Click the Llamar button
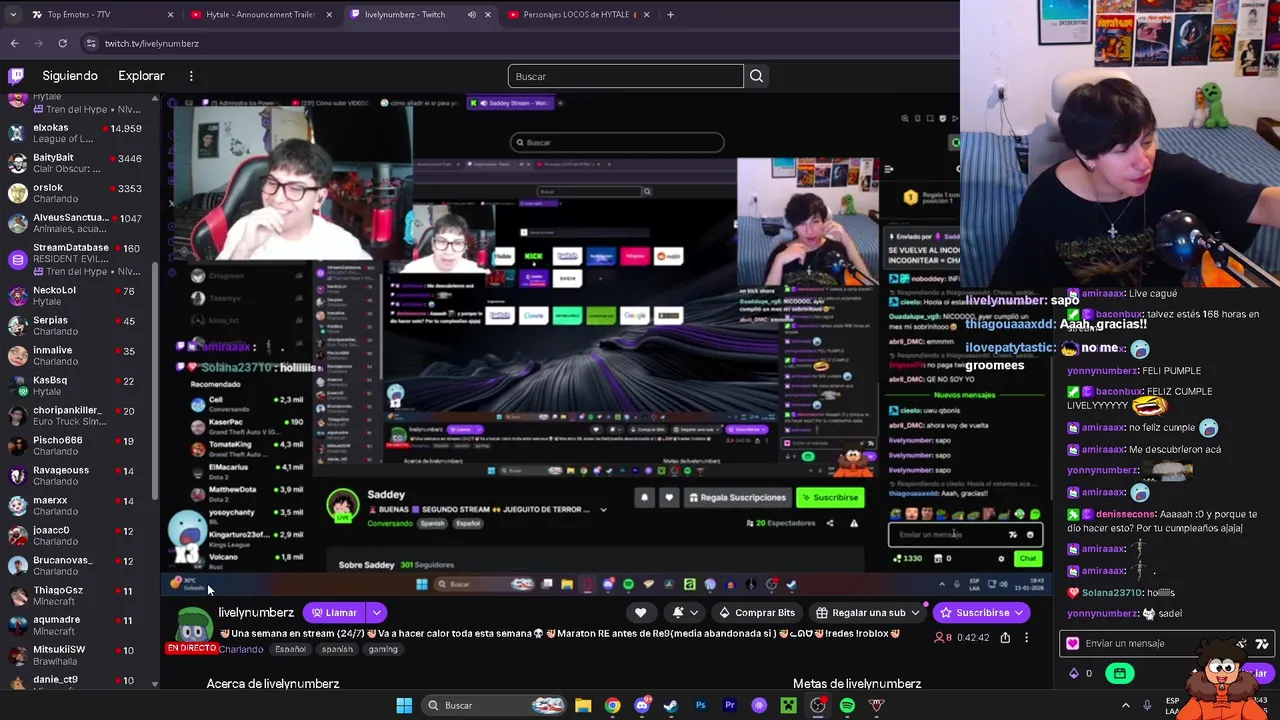Screen dimensions: 1280x720 pos(334,613)
